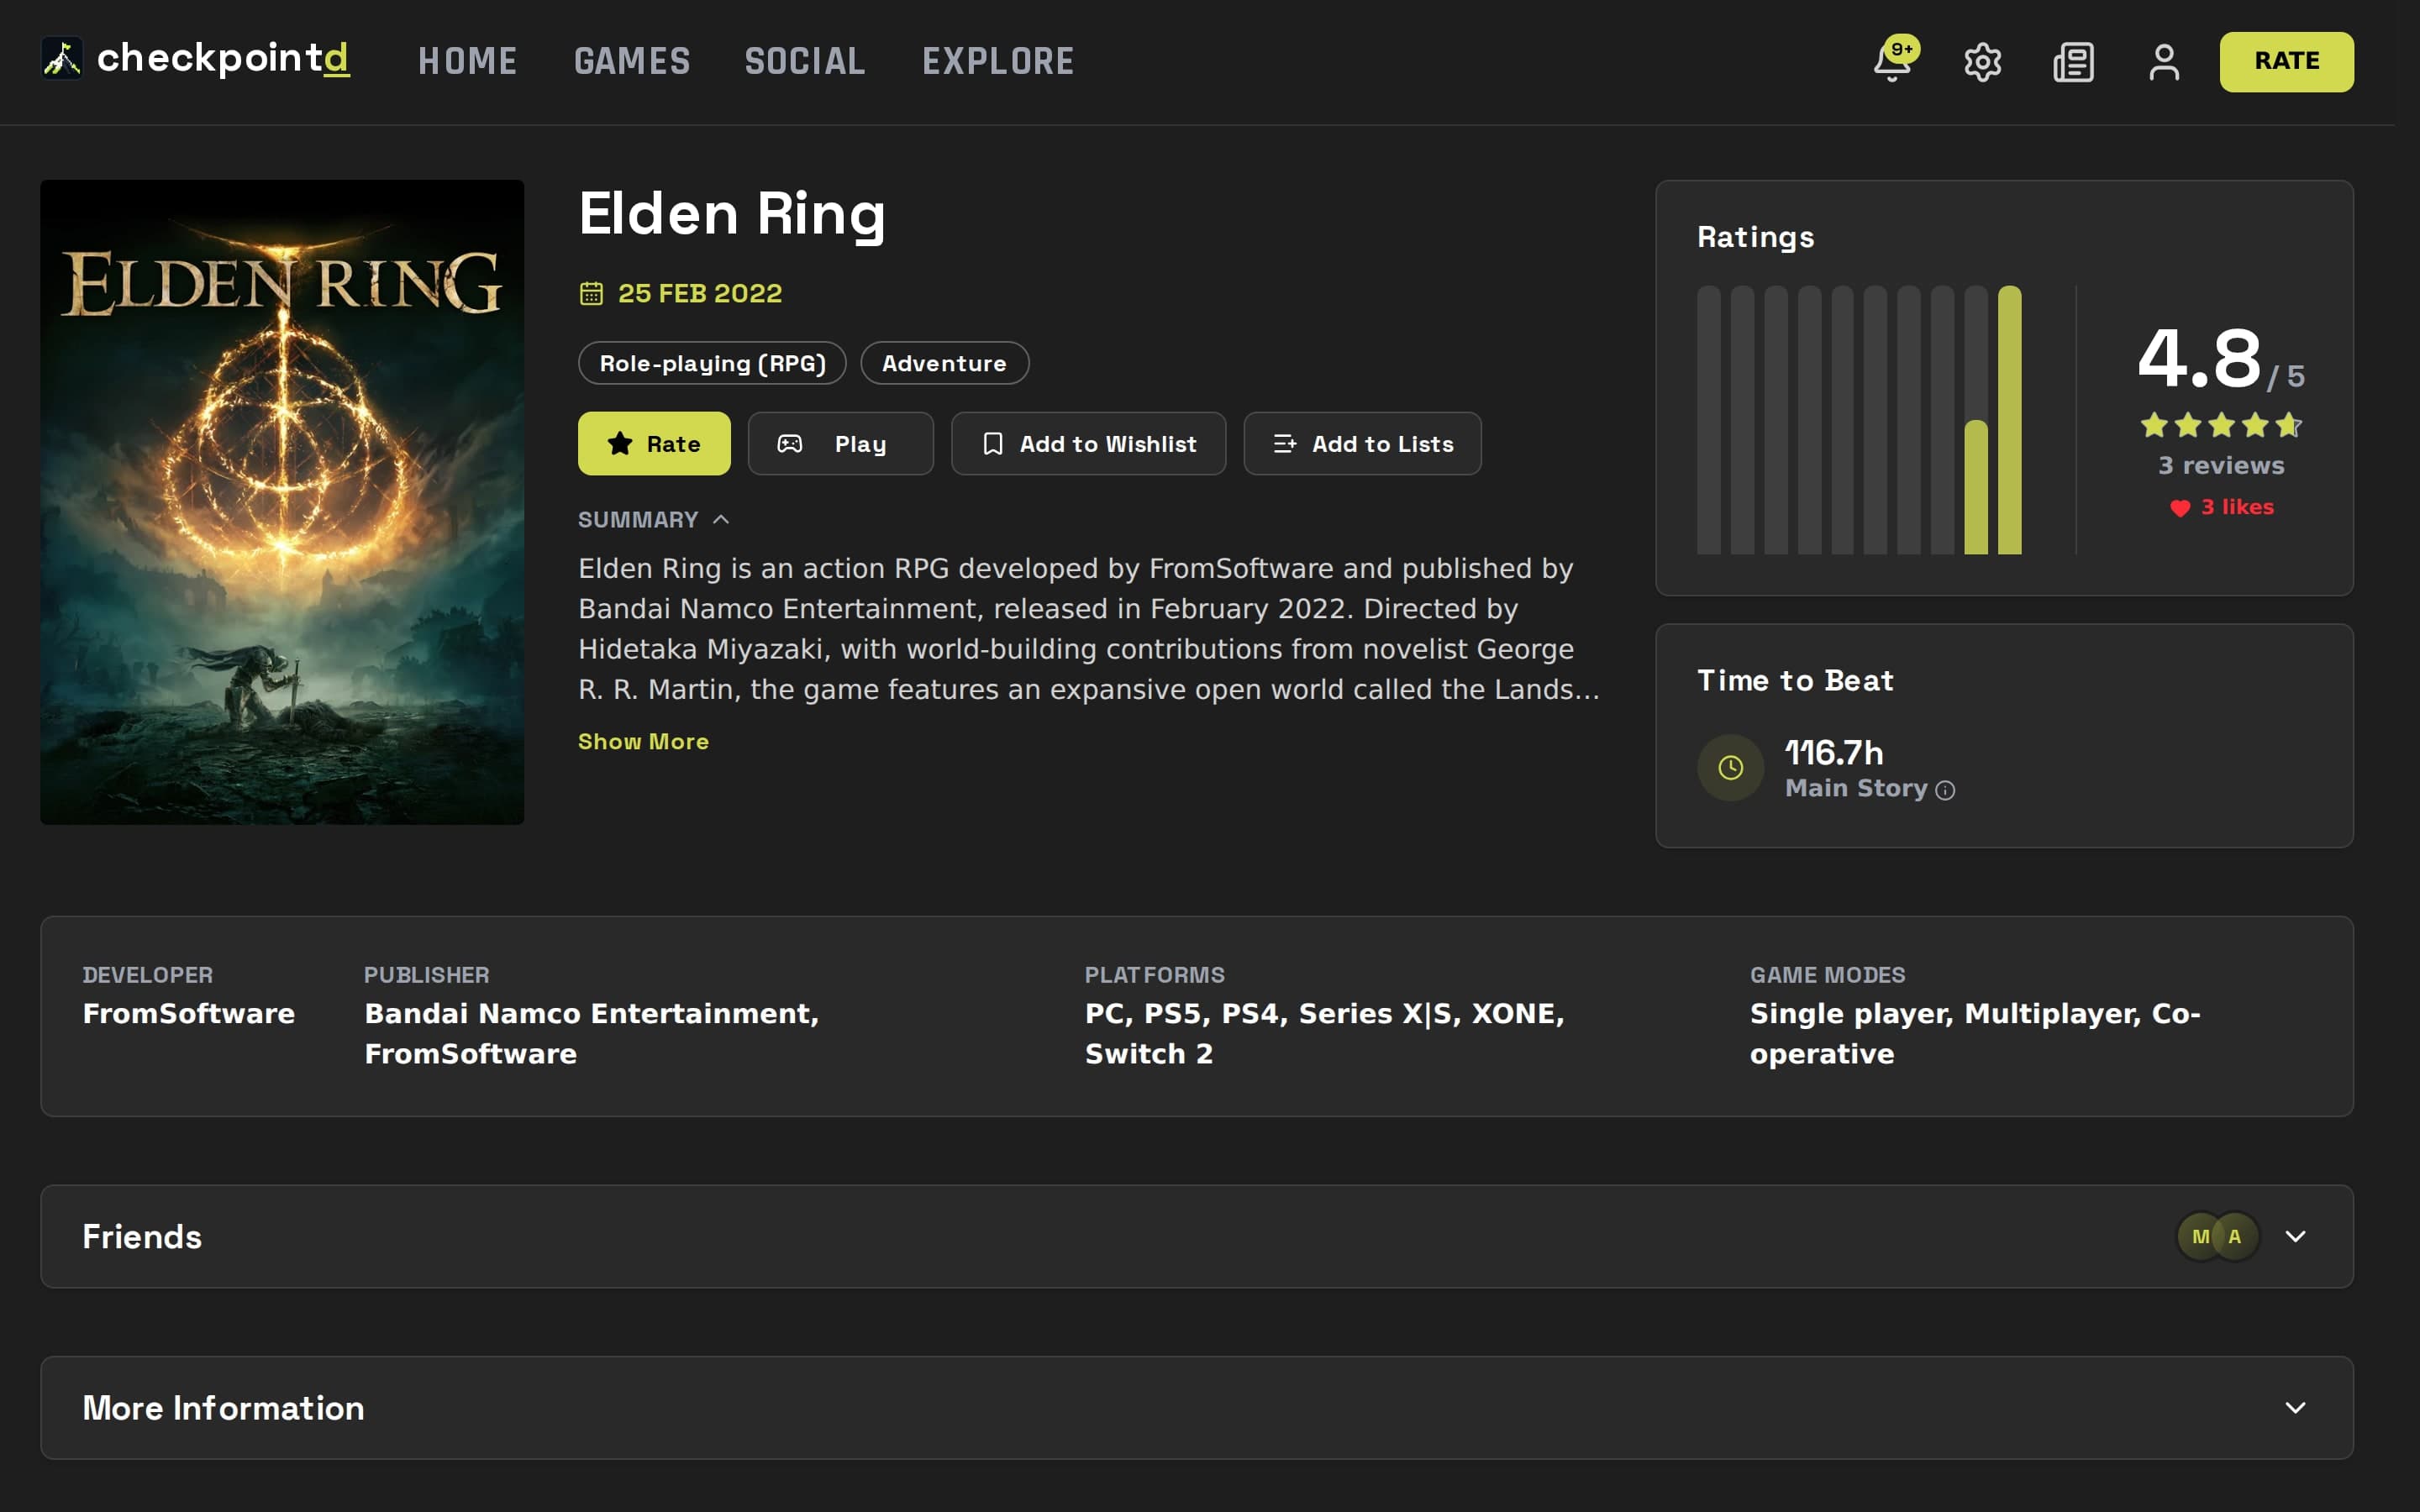
Task: Click publisher 'Bandai Namco Entertainment'
Action: [591, 1014]
